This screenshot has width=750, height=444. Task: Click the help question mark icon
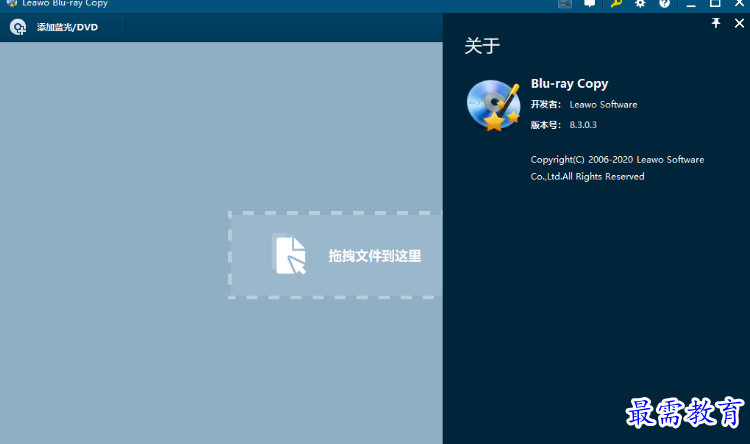coord(664,3)
